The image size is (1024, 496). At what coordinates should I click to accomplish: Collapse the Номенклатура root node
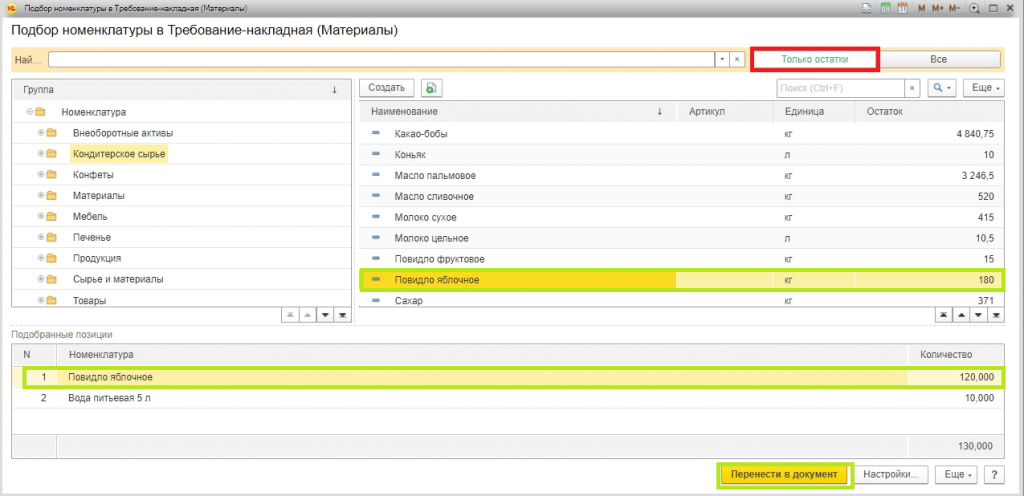tap(29, 112)
